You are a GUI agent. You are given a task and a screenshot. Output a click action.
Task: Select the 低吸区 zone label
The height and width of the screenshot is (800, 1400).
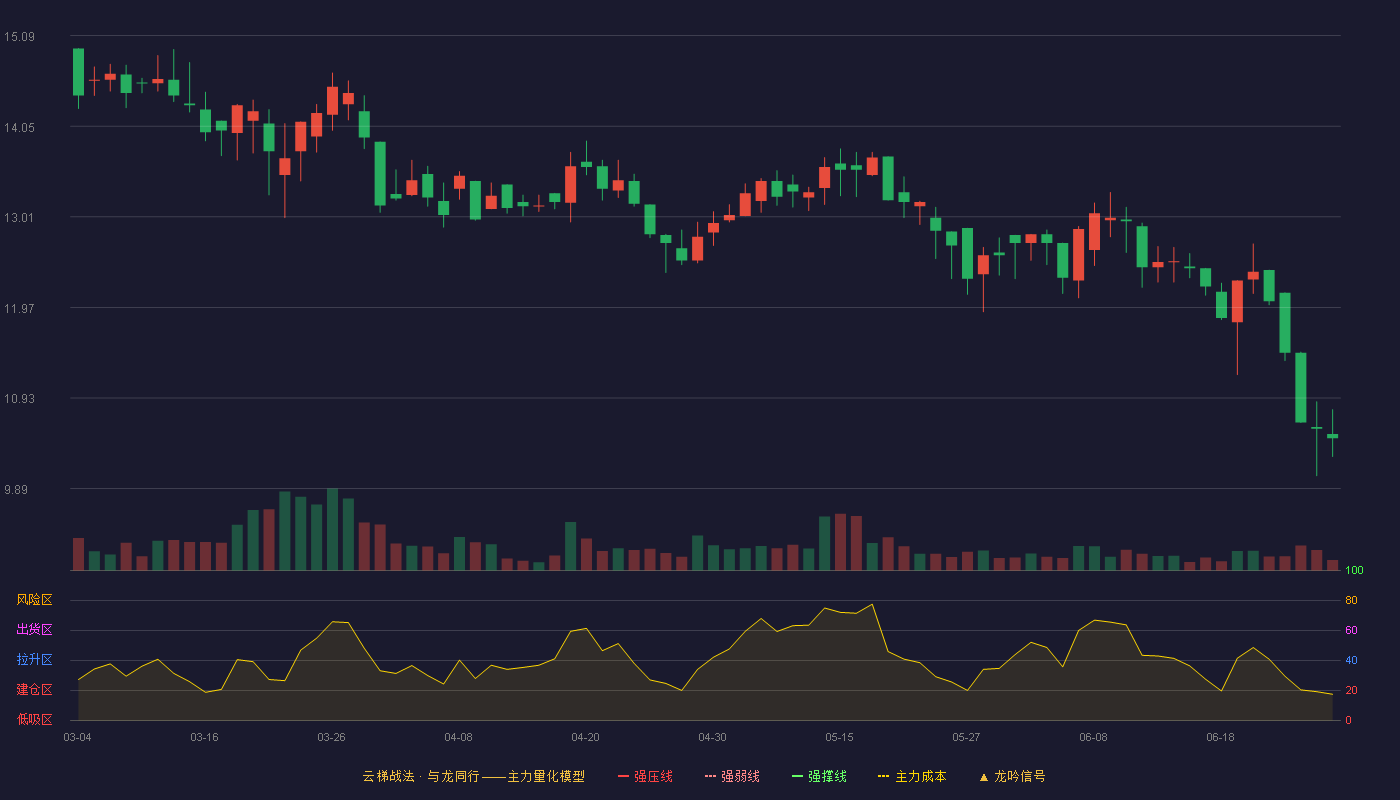[34, 719]
